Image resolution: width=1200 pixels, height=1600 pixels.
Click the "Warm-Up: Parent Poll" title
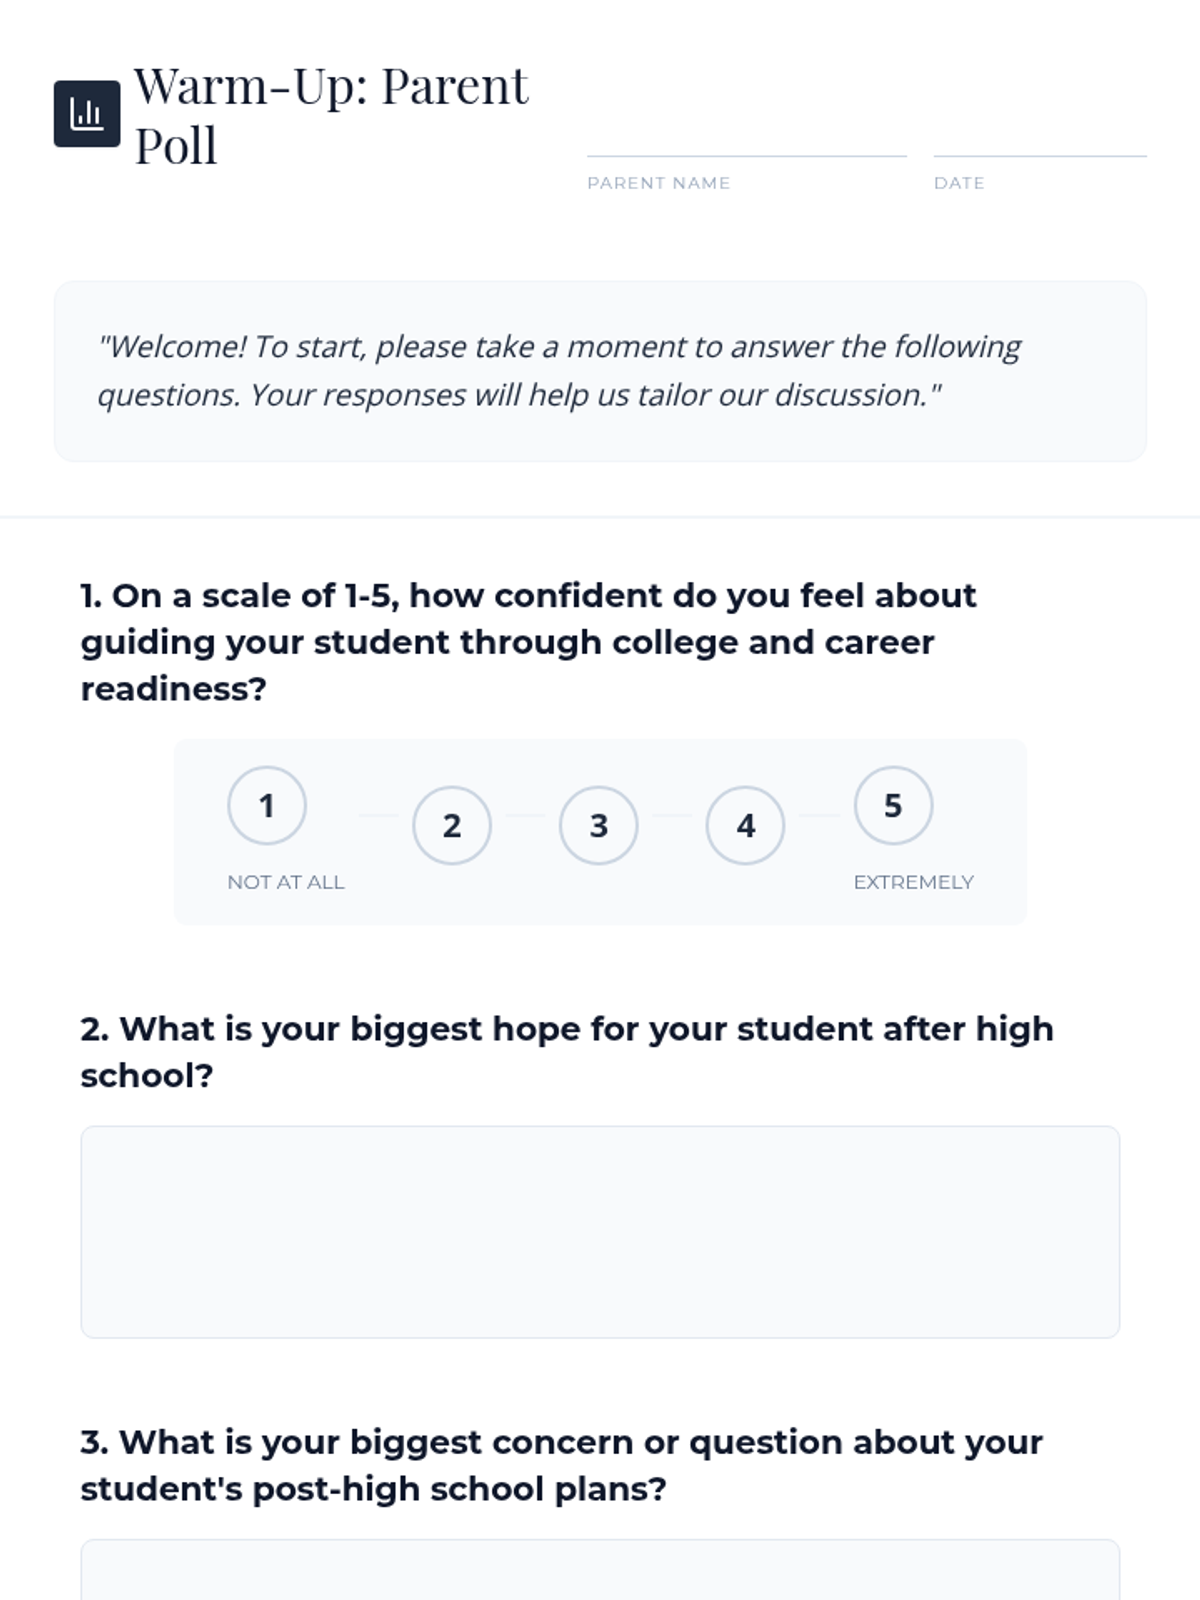coord(331,115)
